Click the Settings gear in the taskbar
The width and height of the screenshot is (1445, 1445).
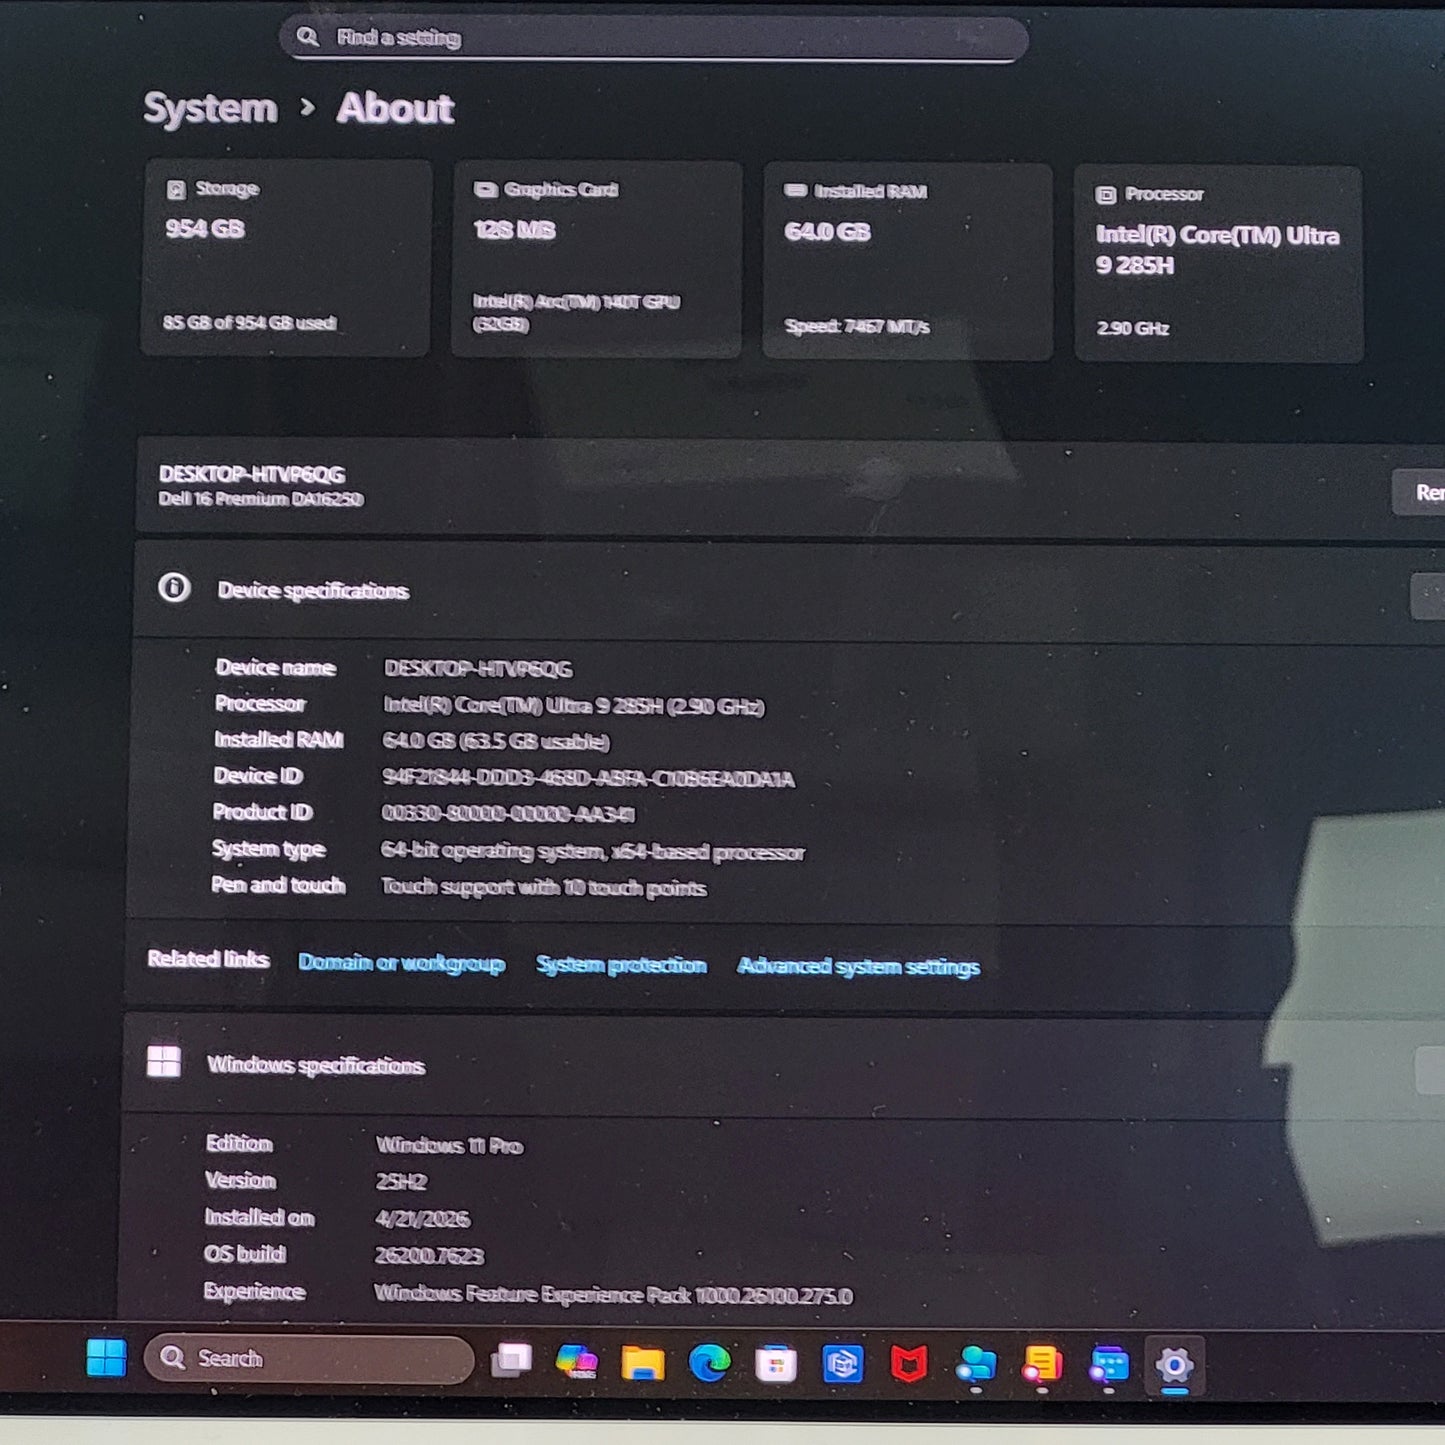tap(1175, 1367)
